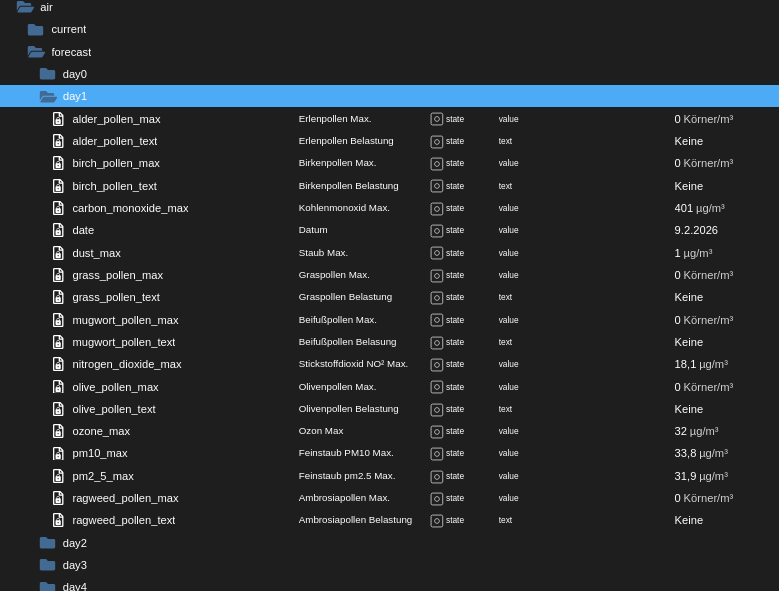Click the value 401 µg/m³
779x591 pixels.
tap(699, 208)
